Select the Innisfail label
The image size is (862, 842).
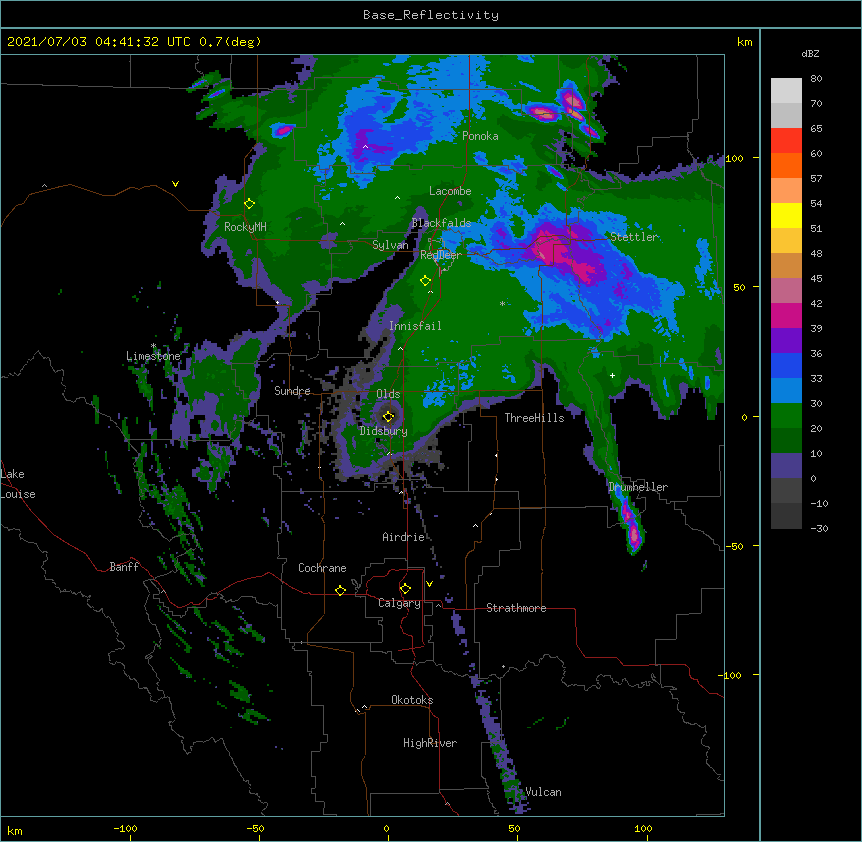(415, 326)
